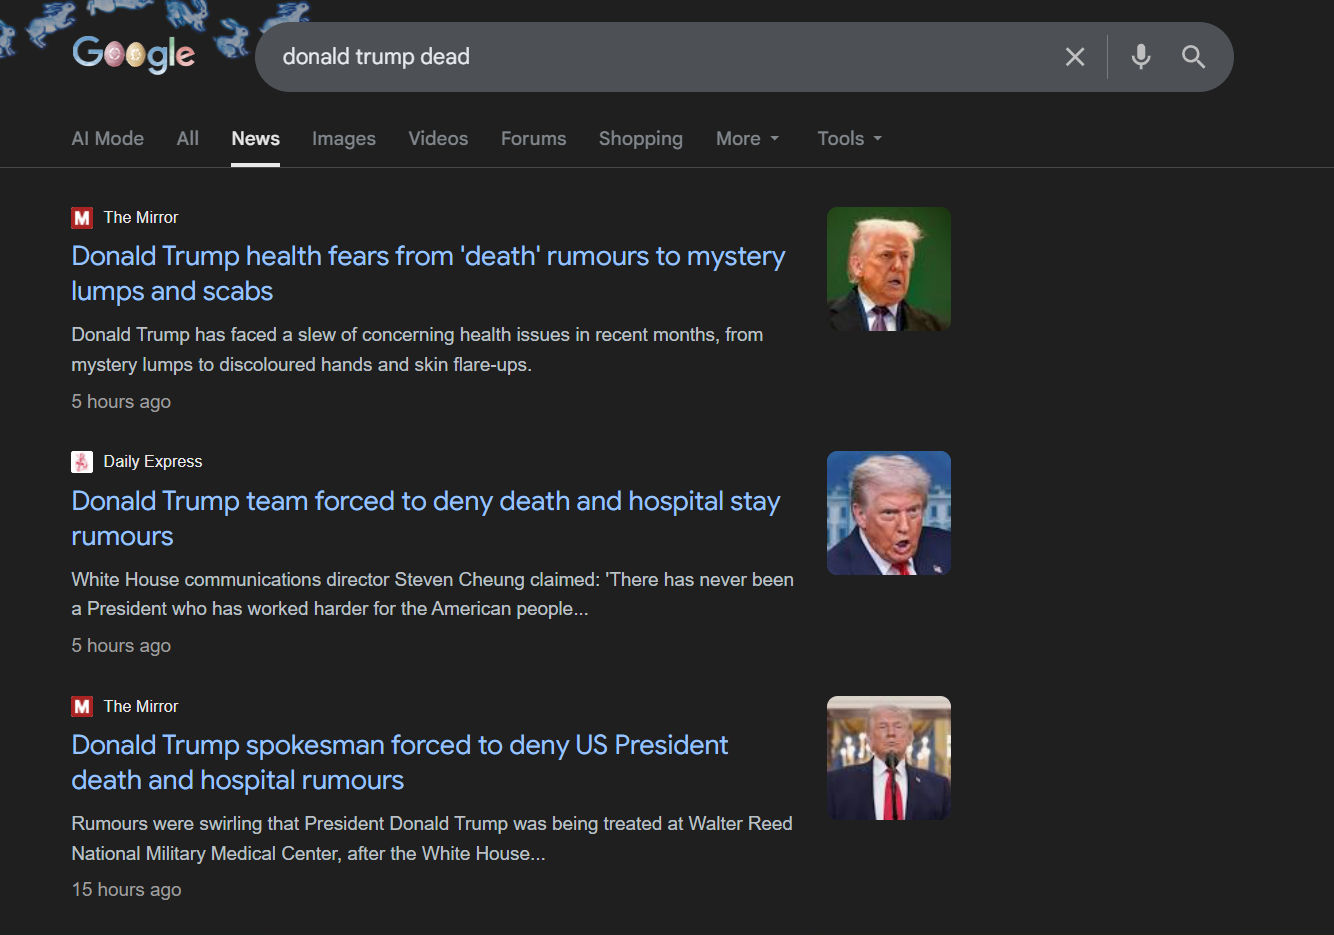Click the Google logo

point(134,54)
